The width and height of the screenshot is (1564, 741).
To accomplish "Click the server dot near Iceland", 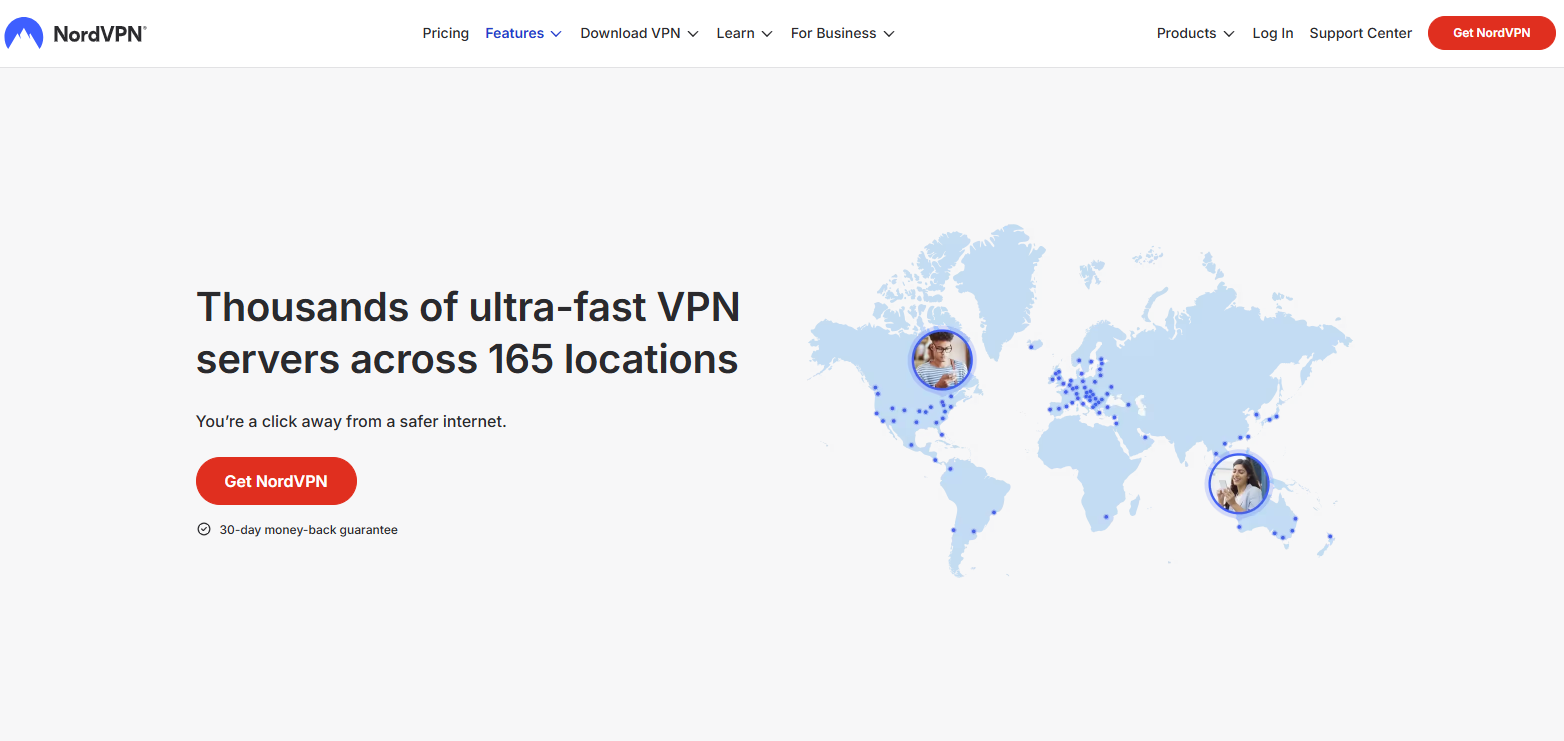I will point(1032,346).
